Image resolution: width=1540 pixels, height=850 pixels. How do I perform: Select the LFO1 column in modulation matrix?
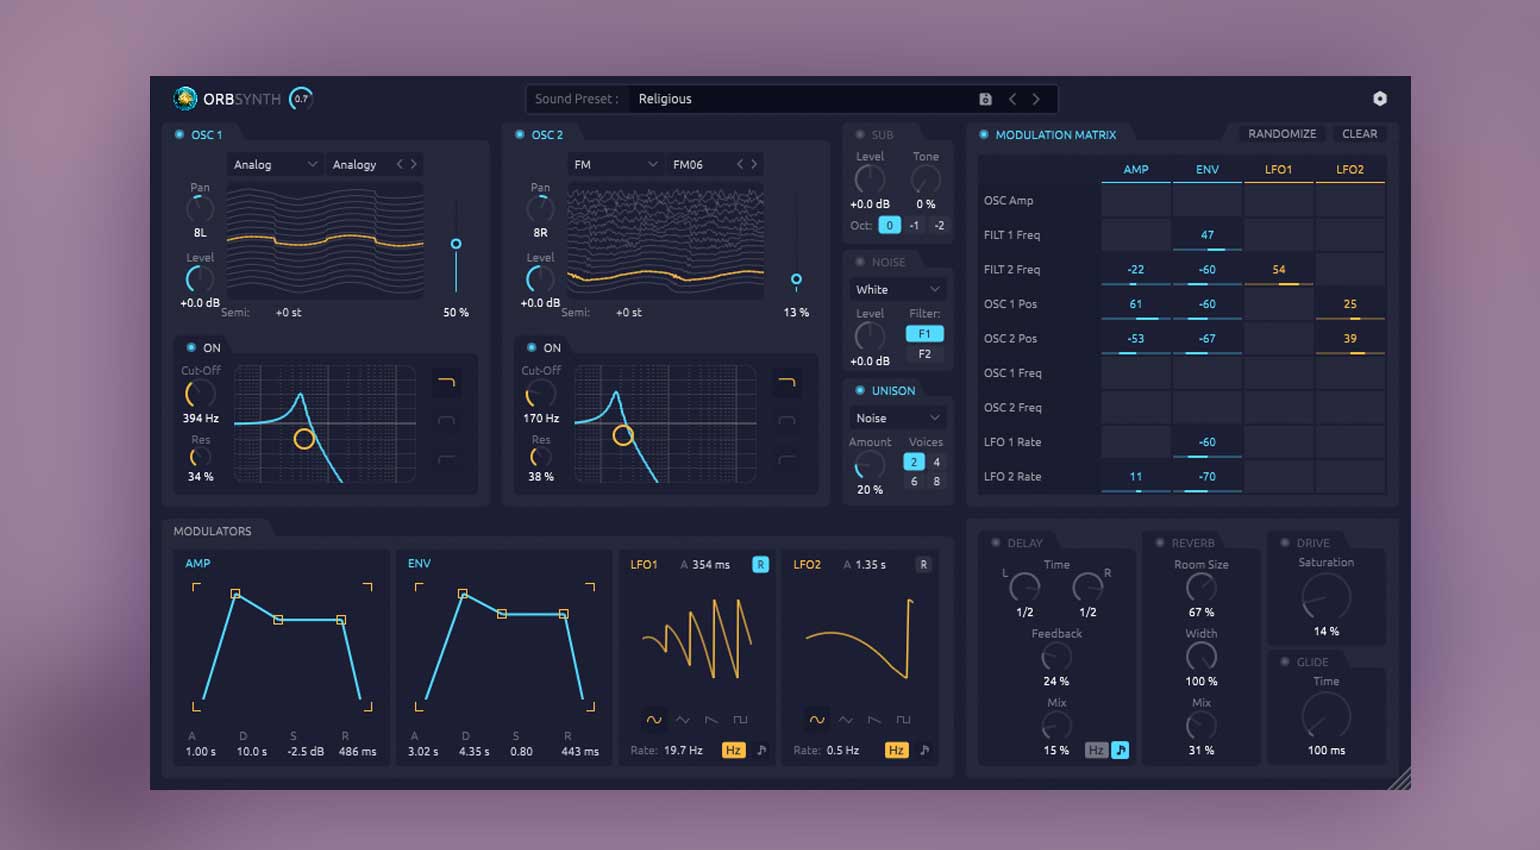(1278, 170)
